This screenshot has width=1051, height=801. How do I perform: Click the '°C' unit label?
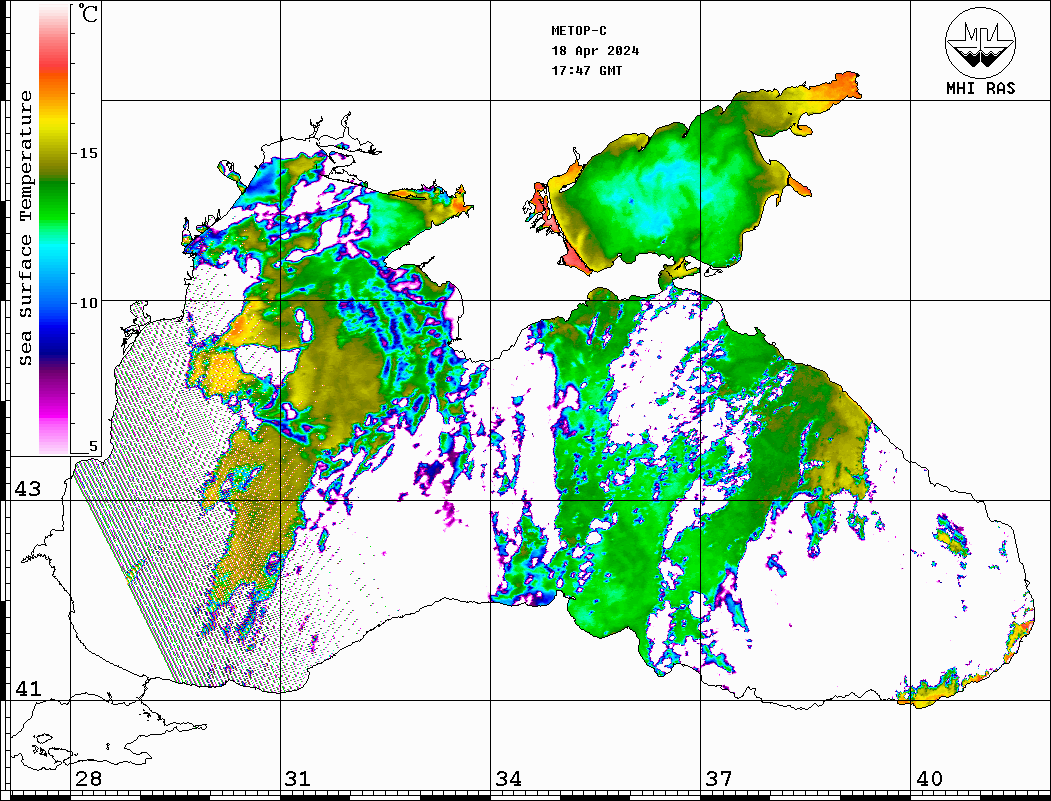[88, 13]
